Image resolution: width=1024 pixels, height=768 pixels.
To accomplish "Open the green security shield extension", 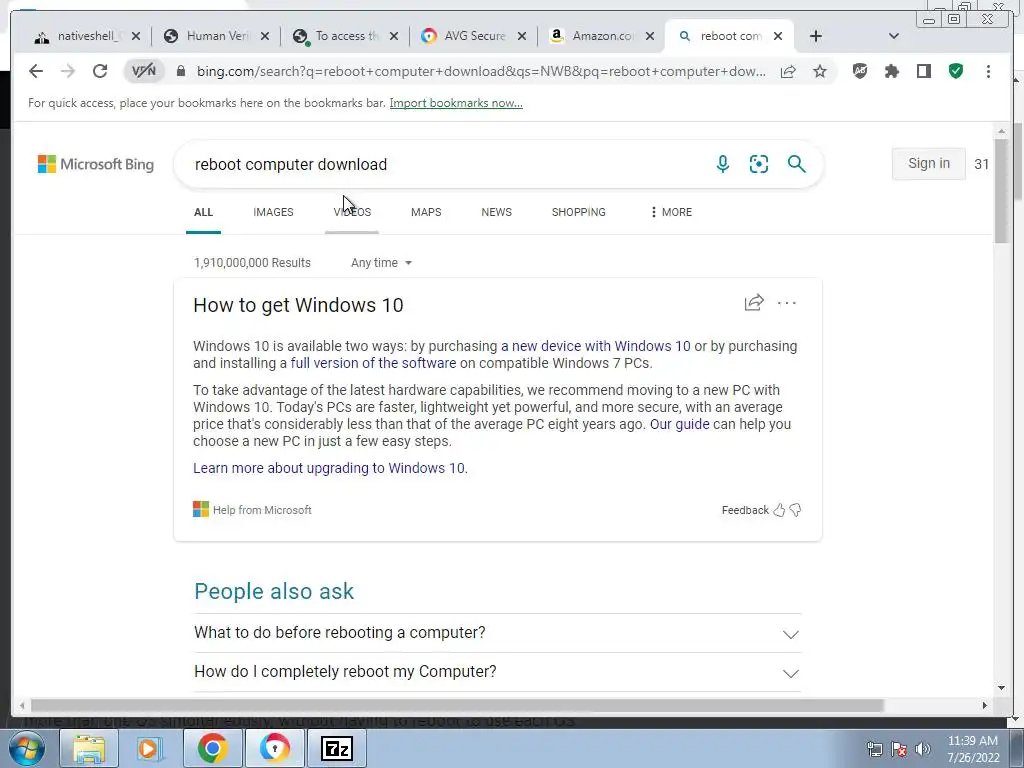I will point(956,71).
